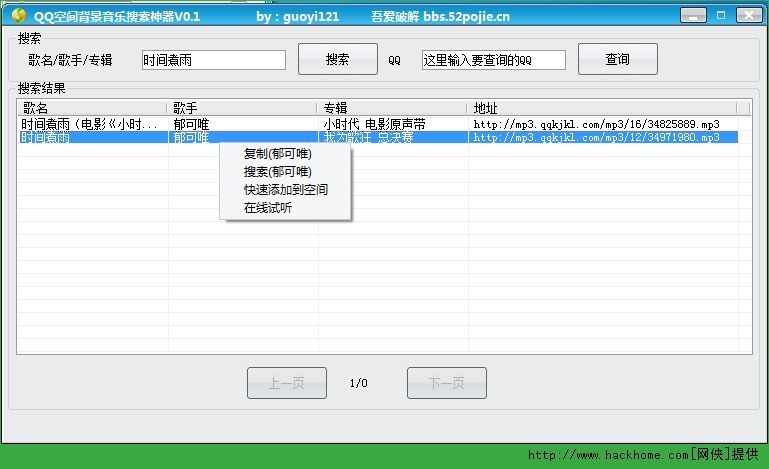
Task: Minimize the window
Action: click(x=693, y=15)
